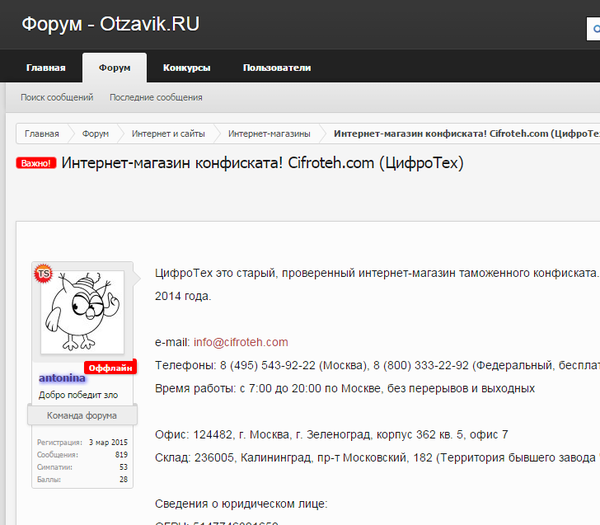
Task: Click the red TS badge on avatar
Action: (x=43, y=273)
